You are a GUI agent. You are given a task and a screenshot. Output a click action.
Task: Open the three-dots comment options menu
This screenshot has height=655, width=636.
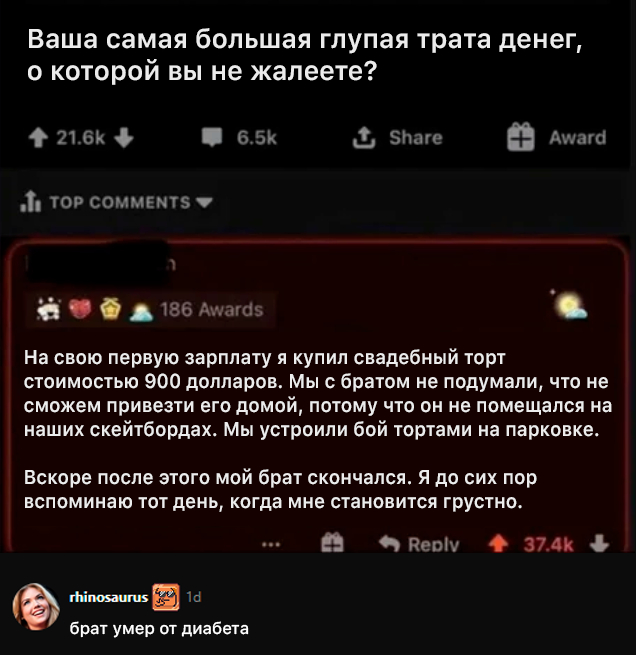coord(271,544)
